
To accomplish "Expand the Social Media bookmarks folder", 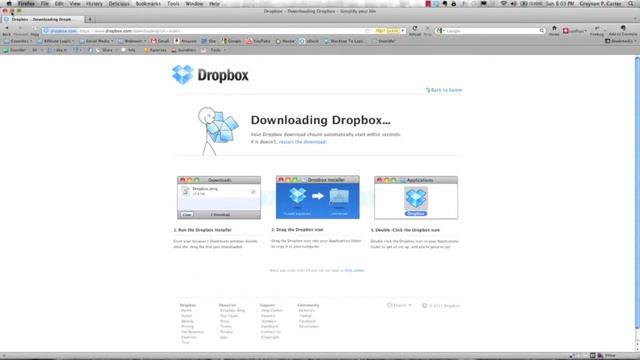I will coord(96,41).
